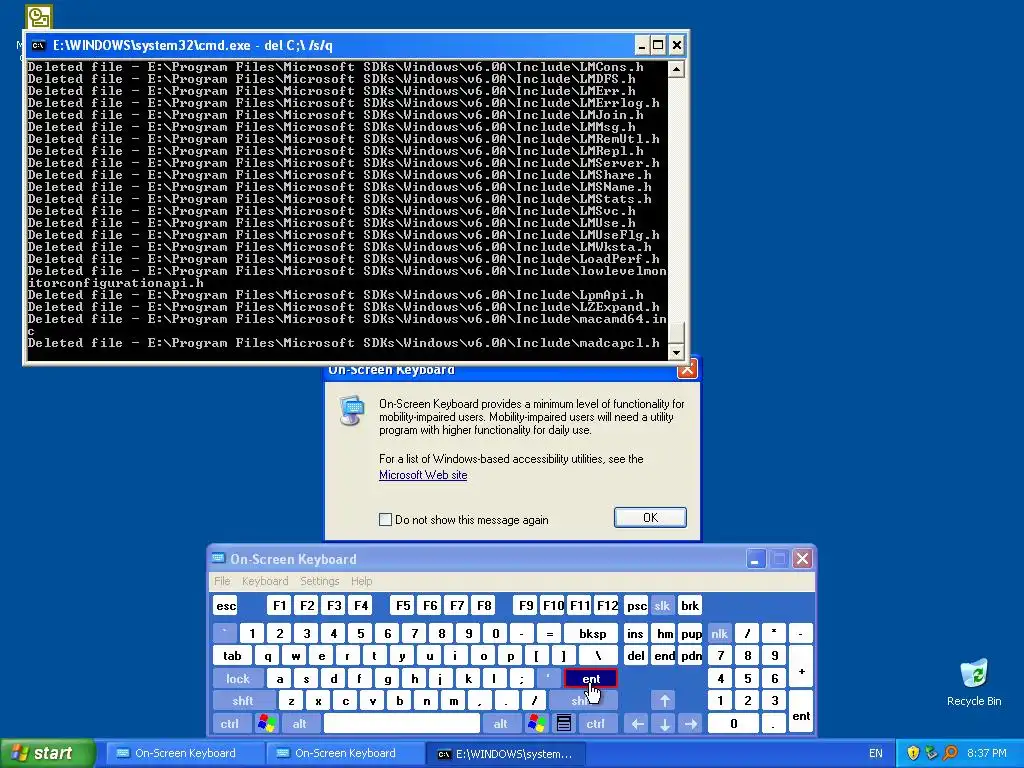Click the left arrow key on keyboard
The image size is (1024, 768).
pos(637,723)
